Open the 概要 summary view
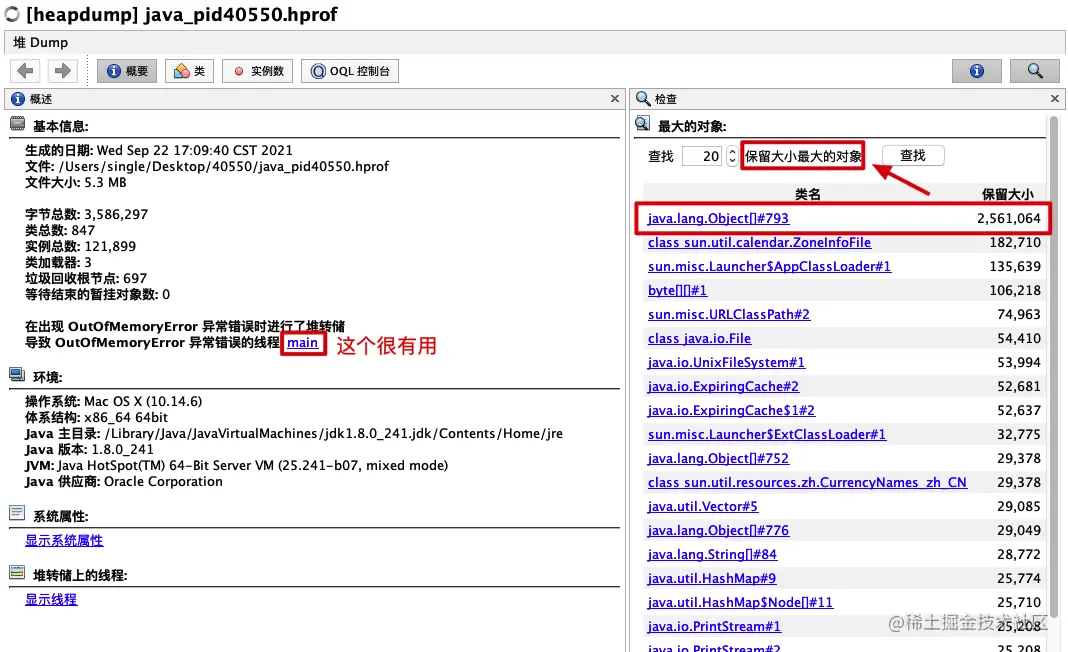Image resolution: width=1068 pixels, height=652 pixels. click(x=127, y=71)
